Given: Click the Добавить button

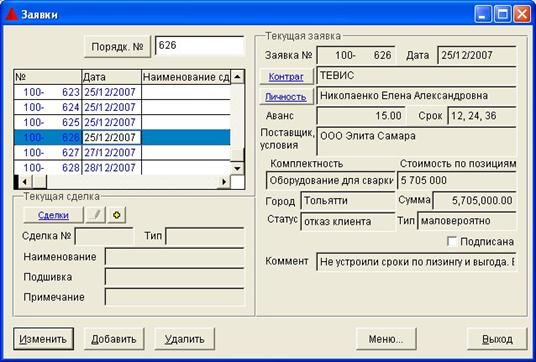Looking at the screenshot, I should tap(114, 339).
